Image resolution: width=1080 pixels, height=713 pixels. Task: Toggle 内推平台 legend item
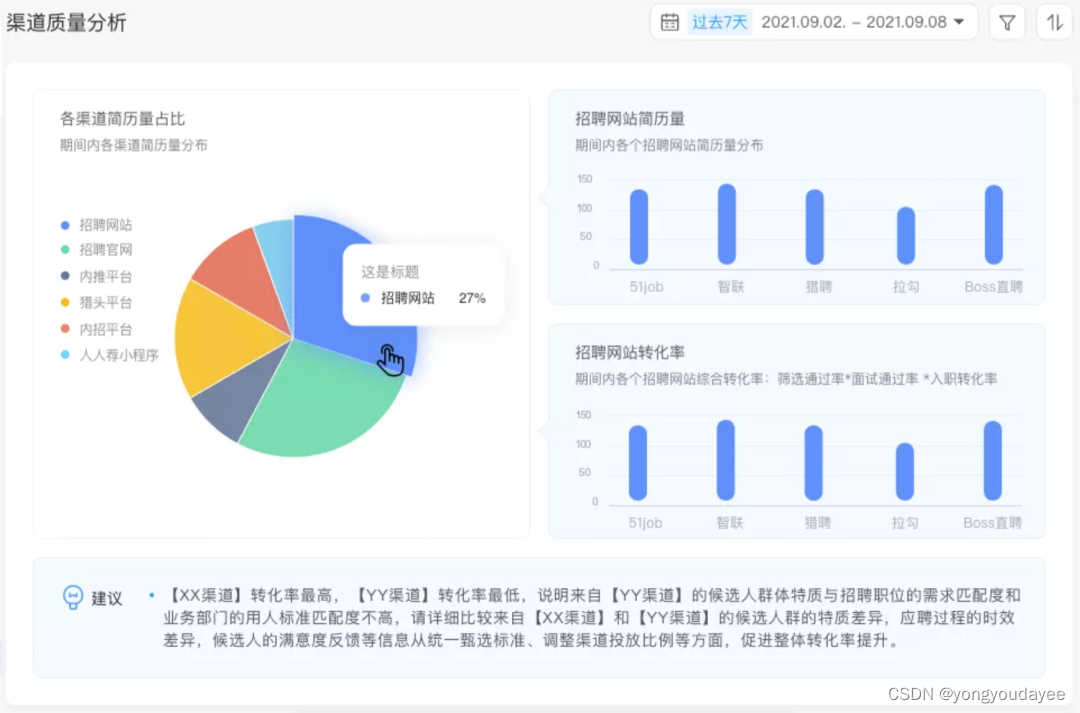[x=96, y=276]
